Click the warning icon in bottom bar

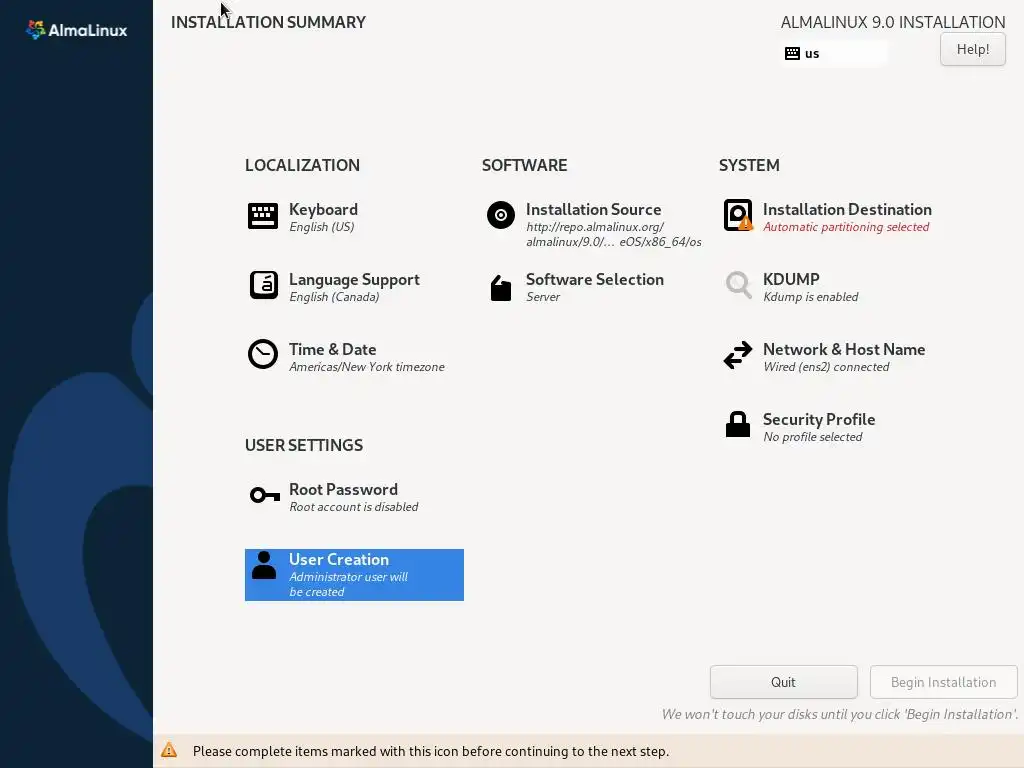point(169,750)
